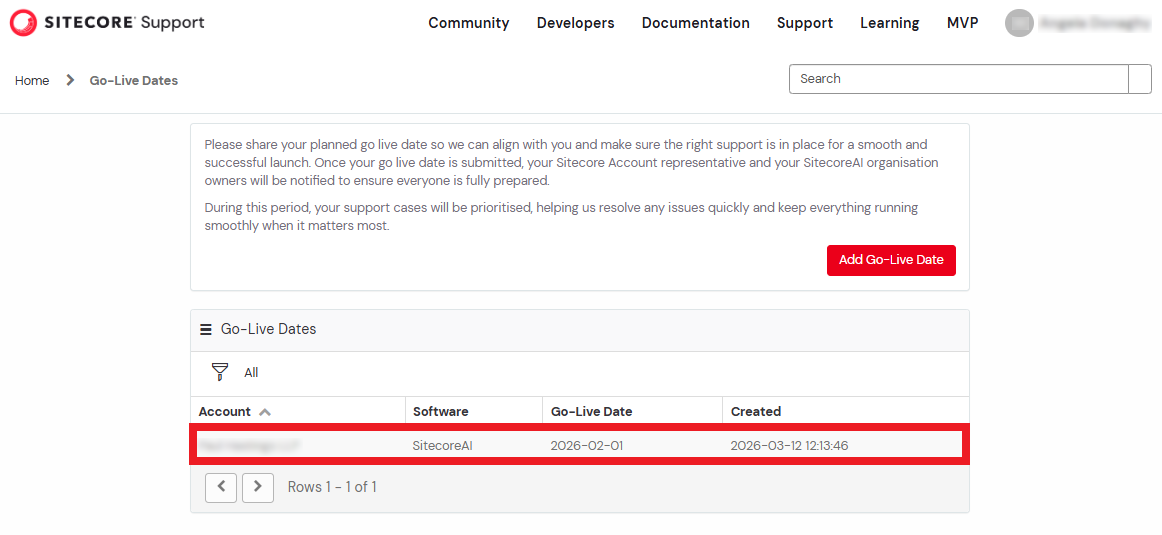
Task: Sort by Created column header
Action: pyautogui.click(x=755, y=411)
